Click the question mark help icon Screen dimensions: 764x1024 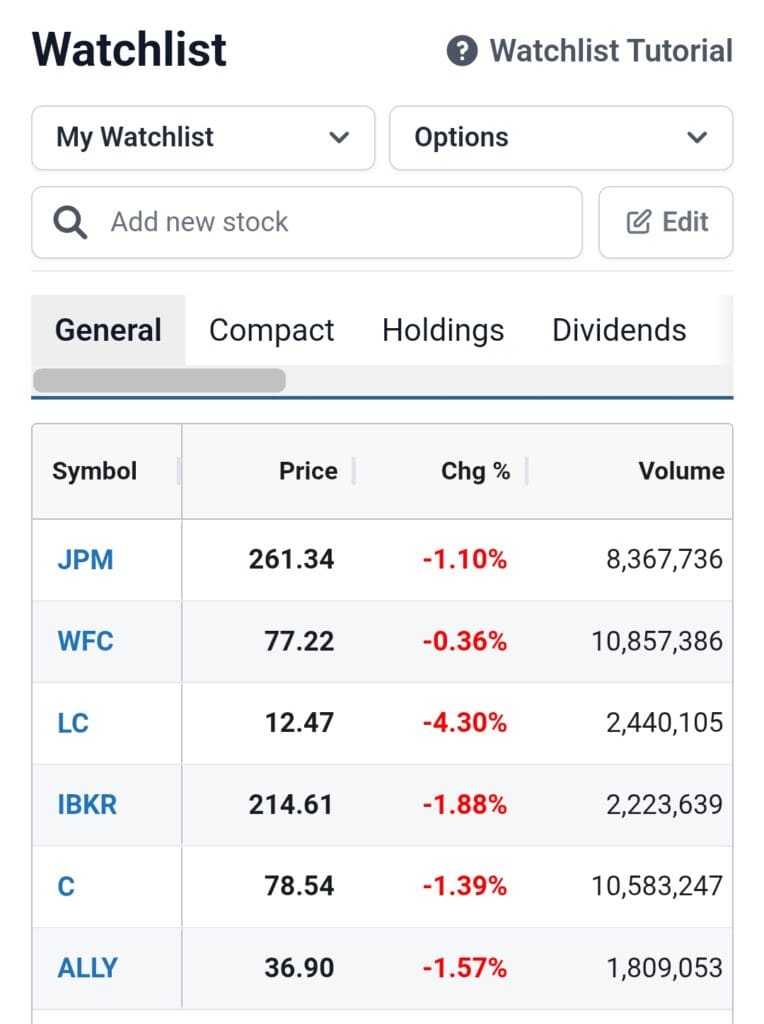[x=461, y=50]
